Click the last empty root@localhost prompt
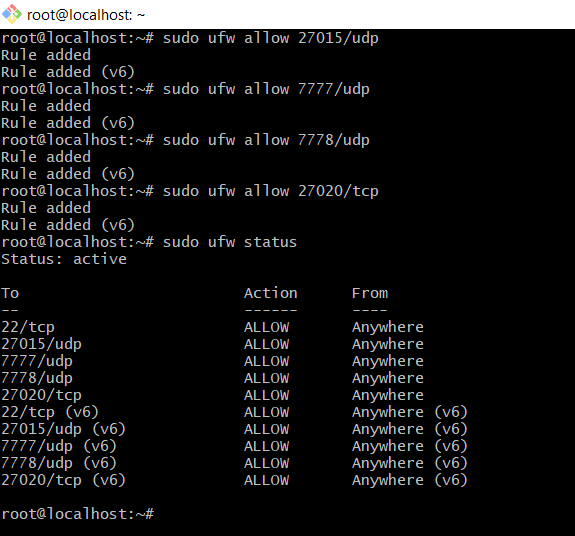The height and width of the screenshot is (536, 575). point(77,514)
